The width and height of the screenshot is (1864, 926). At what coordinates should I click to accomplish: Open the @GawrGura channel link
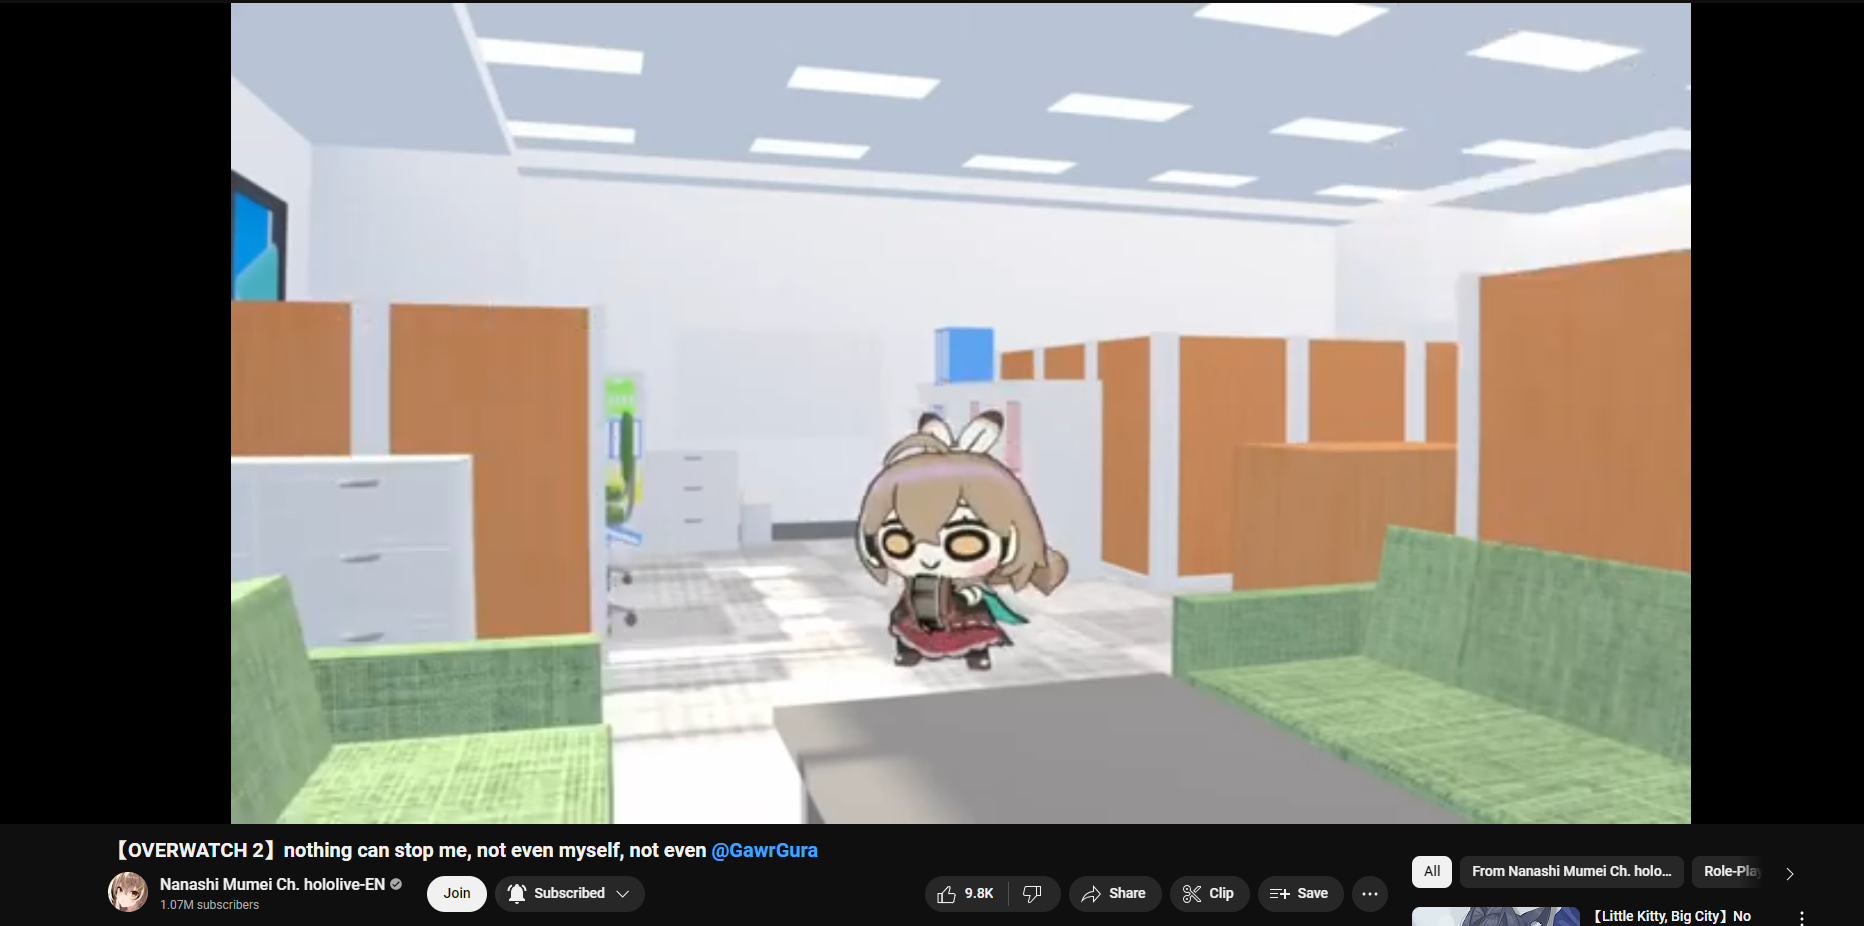point(764,850)
